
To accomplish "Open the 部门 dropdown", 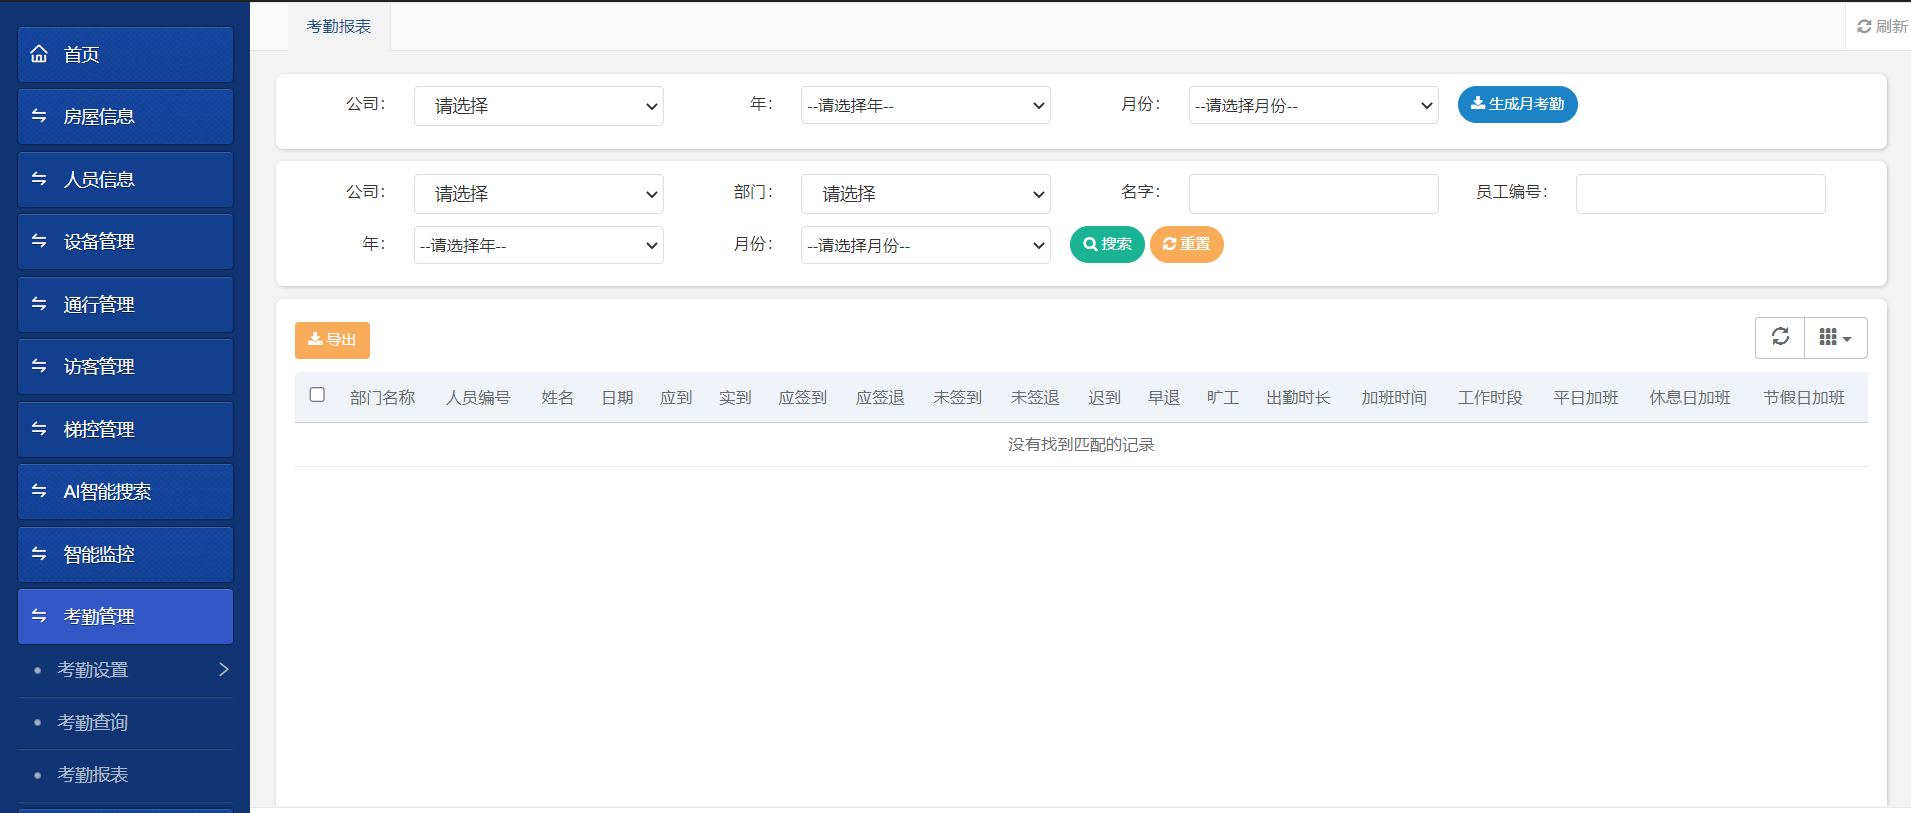I will pos(926,194).
